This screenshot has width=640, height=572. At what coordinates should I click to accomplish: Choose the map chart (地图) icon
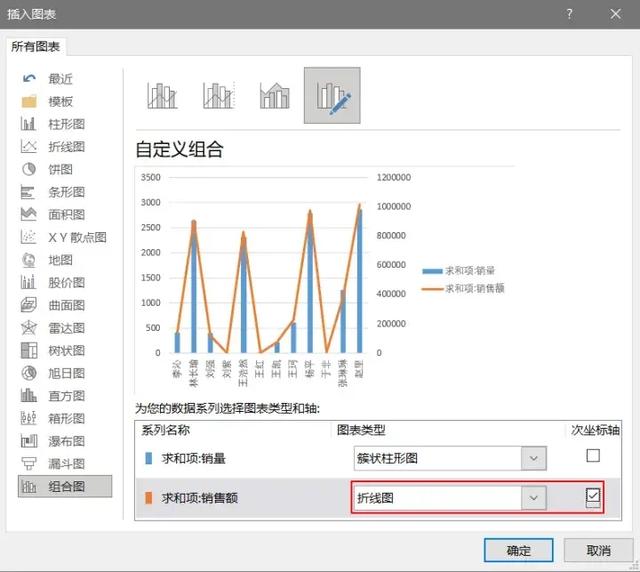coord(29,260)
